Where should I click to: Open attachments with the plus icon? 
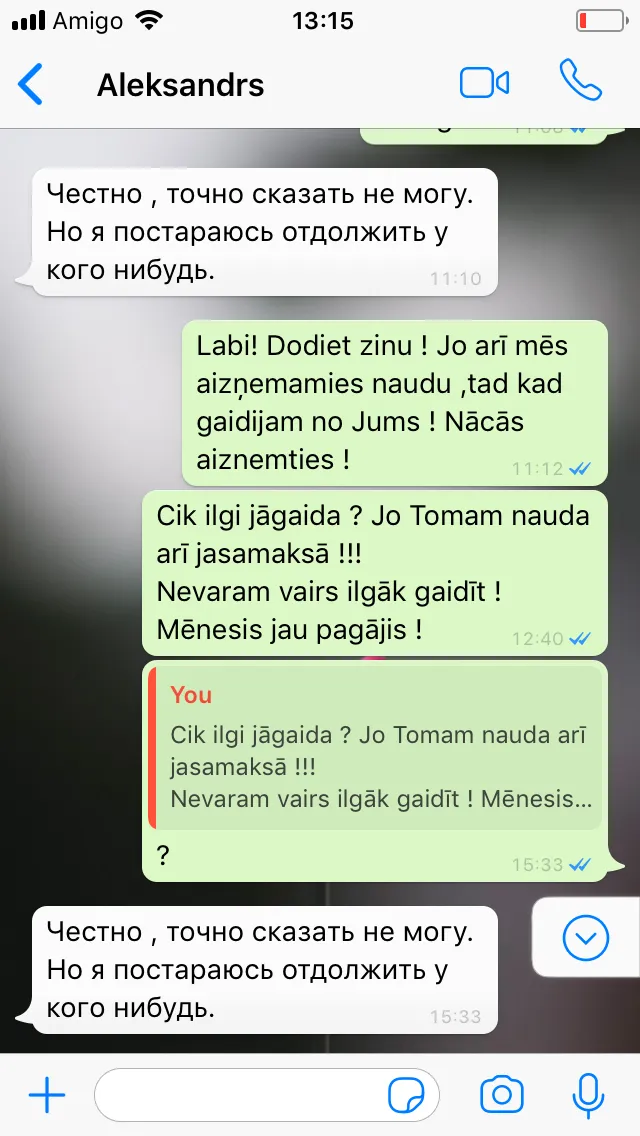(47, 1094)
